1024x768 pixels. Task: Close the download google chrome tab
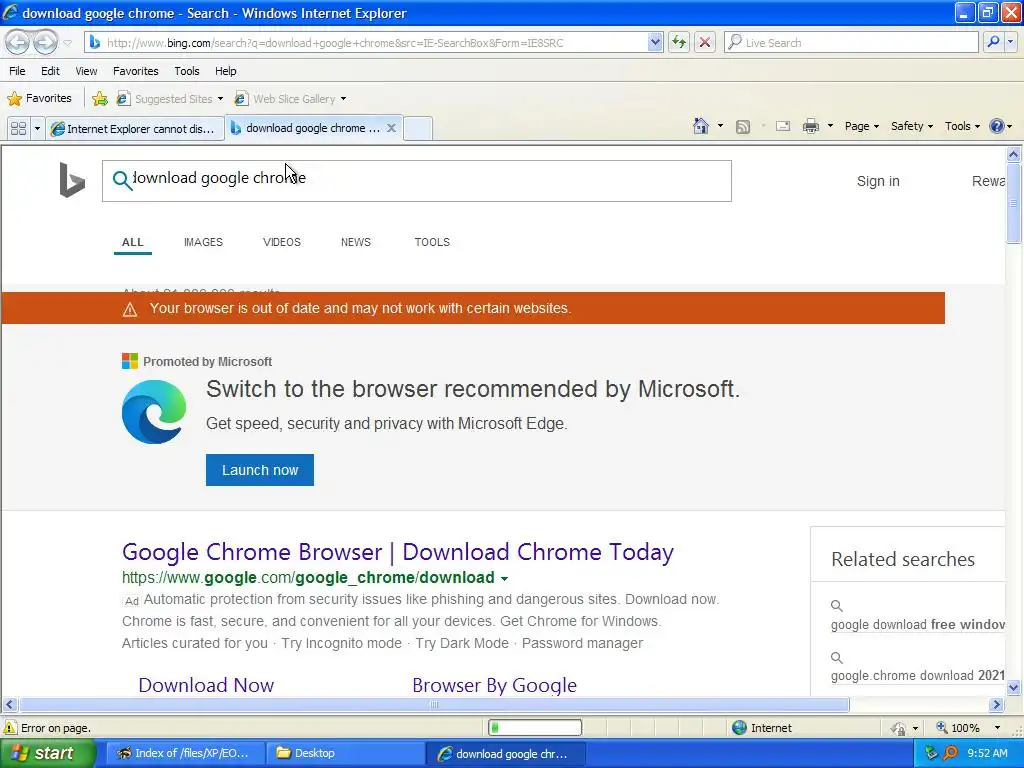coord(391,128)
